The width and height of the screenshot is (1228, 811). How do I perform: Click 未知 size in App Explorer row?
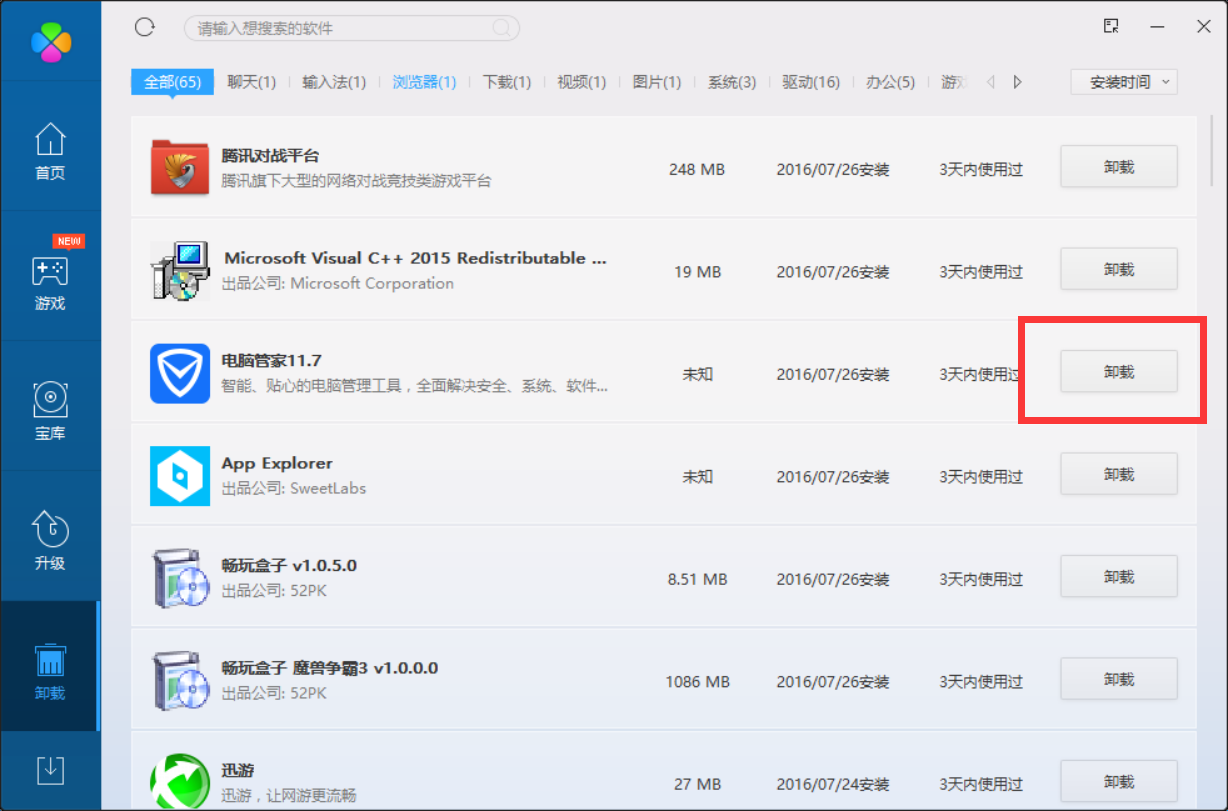point(697,477)
